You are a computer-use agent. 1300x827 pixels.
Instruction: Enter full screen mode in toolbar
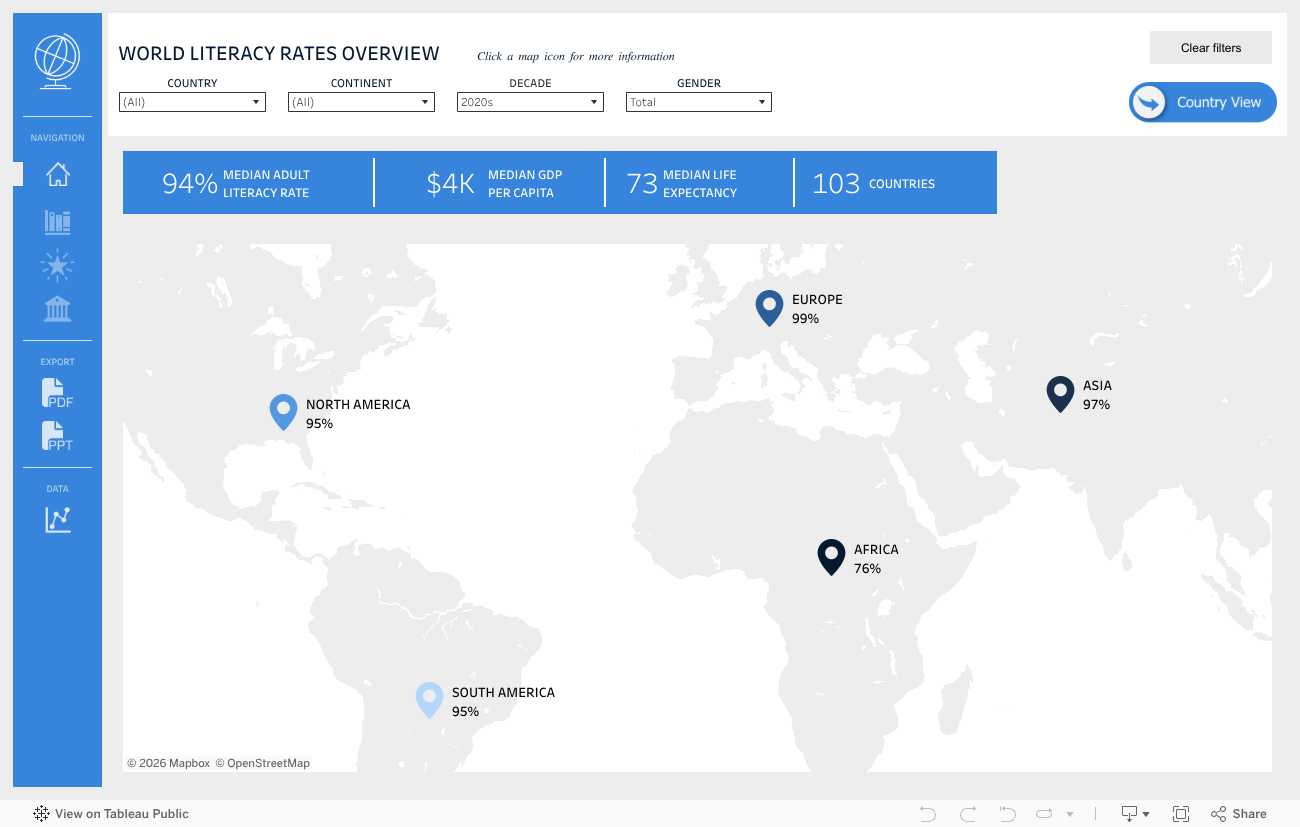tap(1180, 814)
